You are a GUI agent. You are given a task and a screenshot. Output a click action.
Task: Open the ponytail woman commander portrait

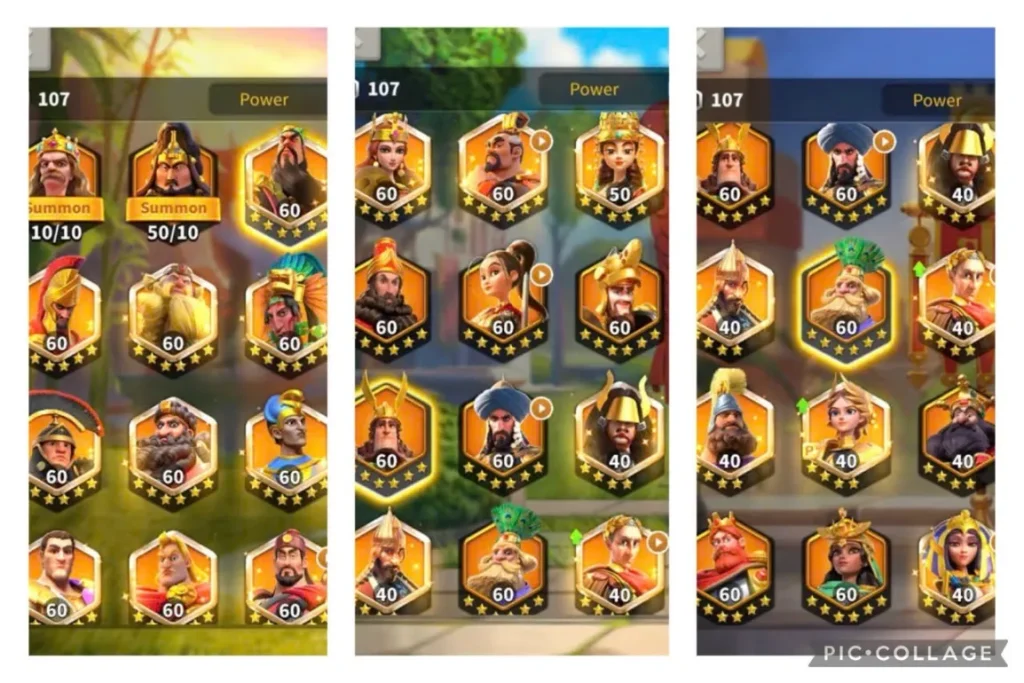click(x=503, y=299)
